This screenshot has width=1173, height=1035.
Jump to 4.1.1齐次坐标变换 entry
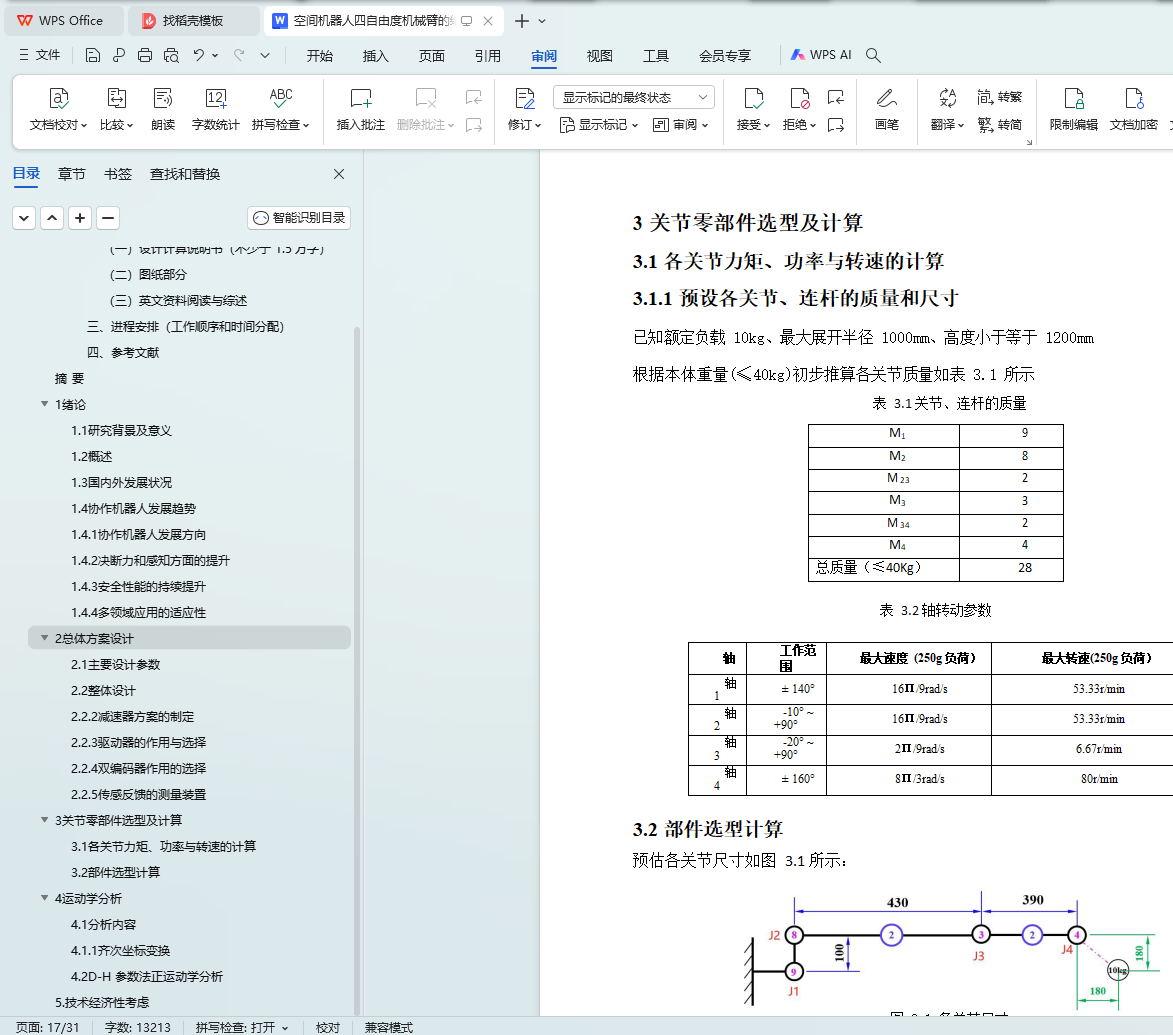point(120,950)
